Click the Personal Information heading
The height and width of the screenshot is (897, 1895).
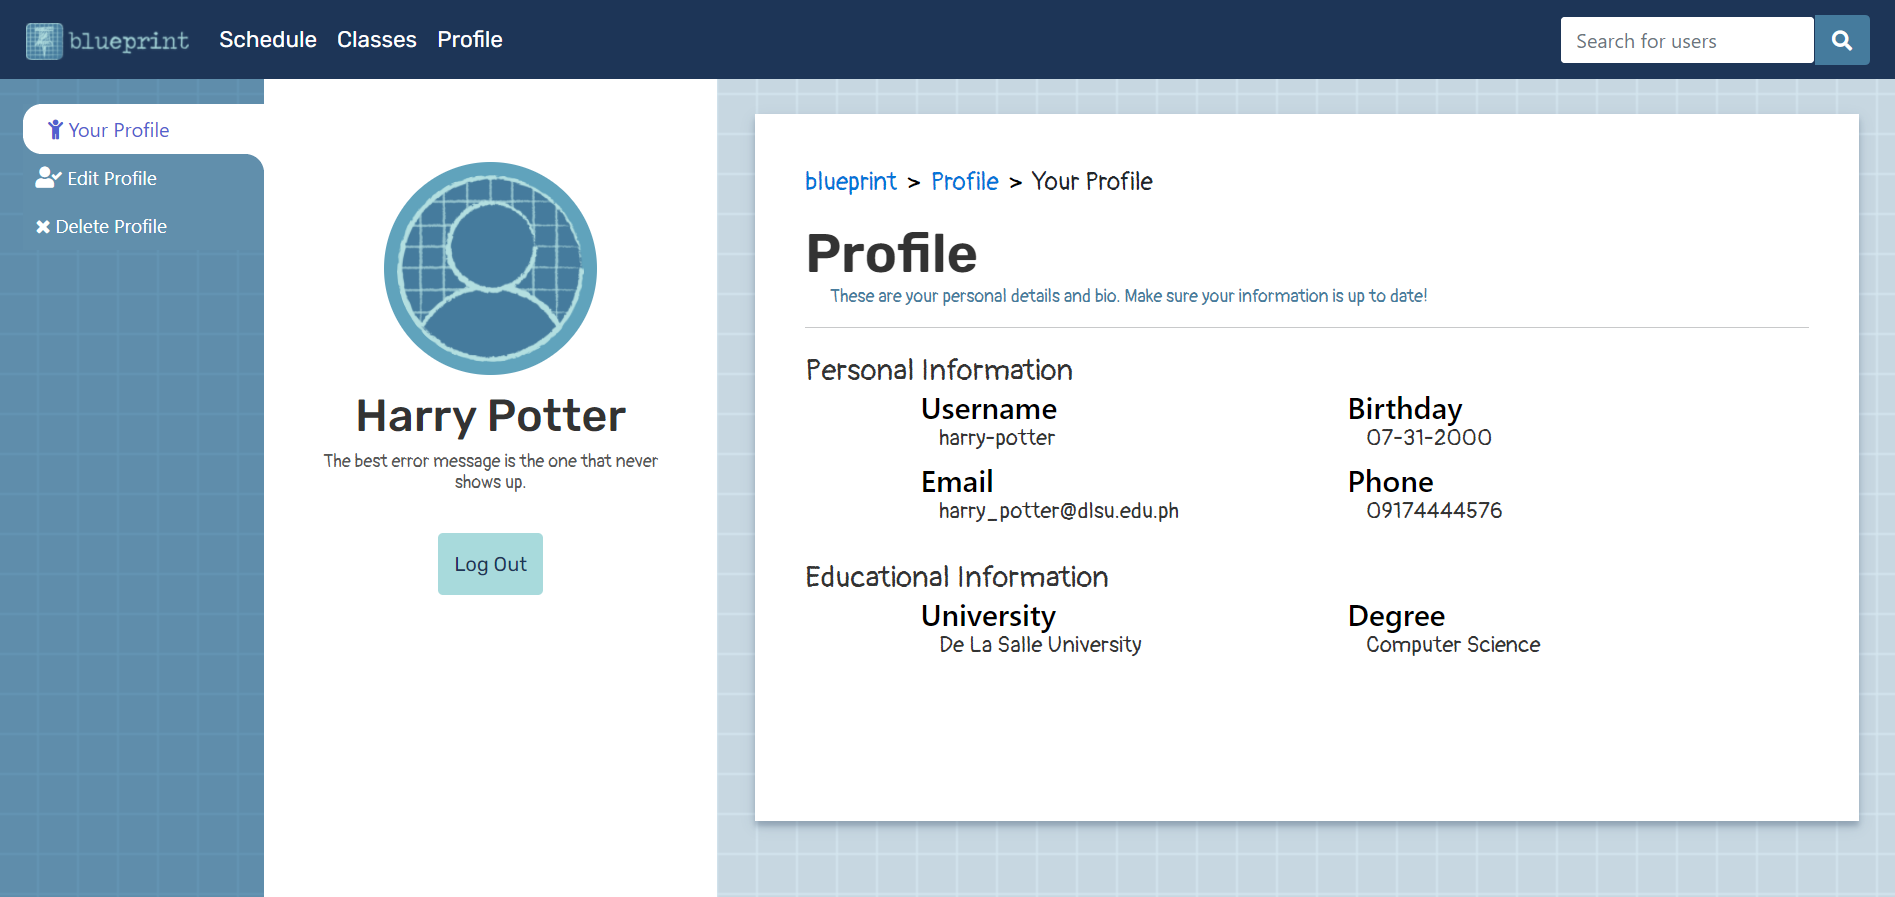click(x=939, y=370)
